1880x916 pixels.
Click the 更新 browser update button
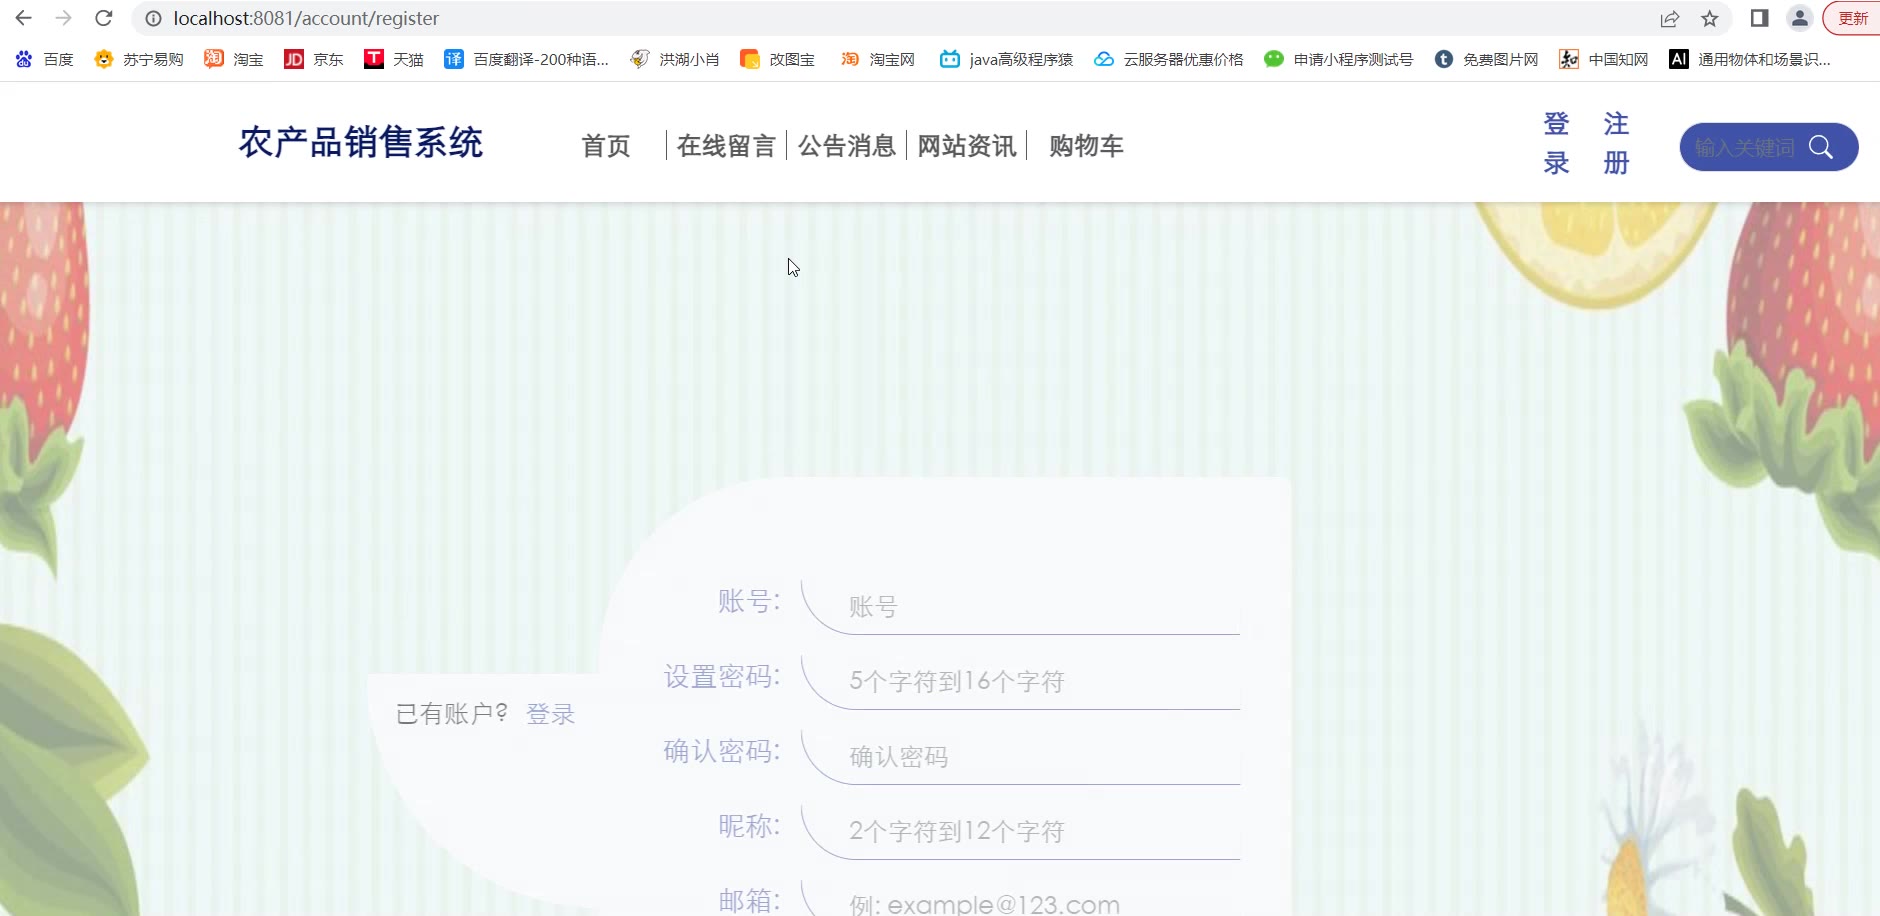point(1852,18)
